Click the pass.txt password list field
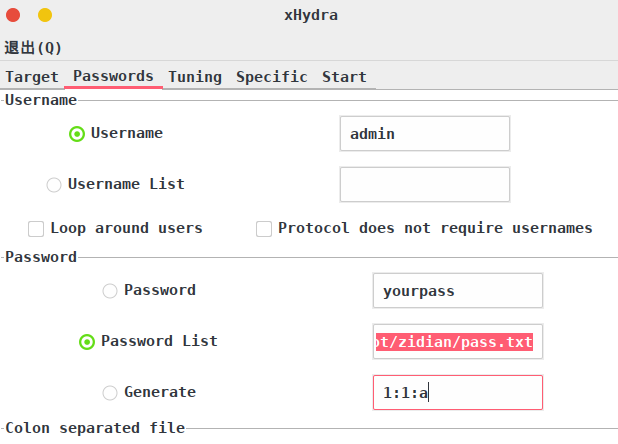 click(458, 342)
